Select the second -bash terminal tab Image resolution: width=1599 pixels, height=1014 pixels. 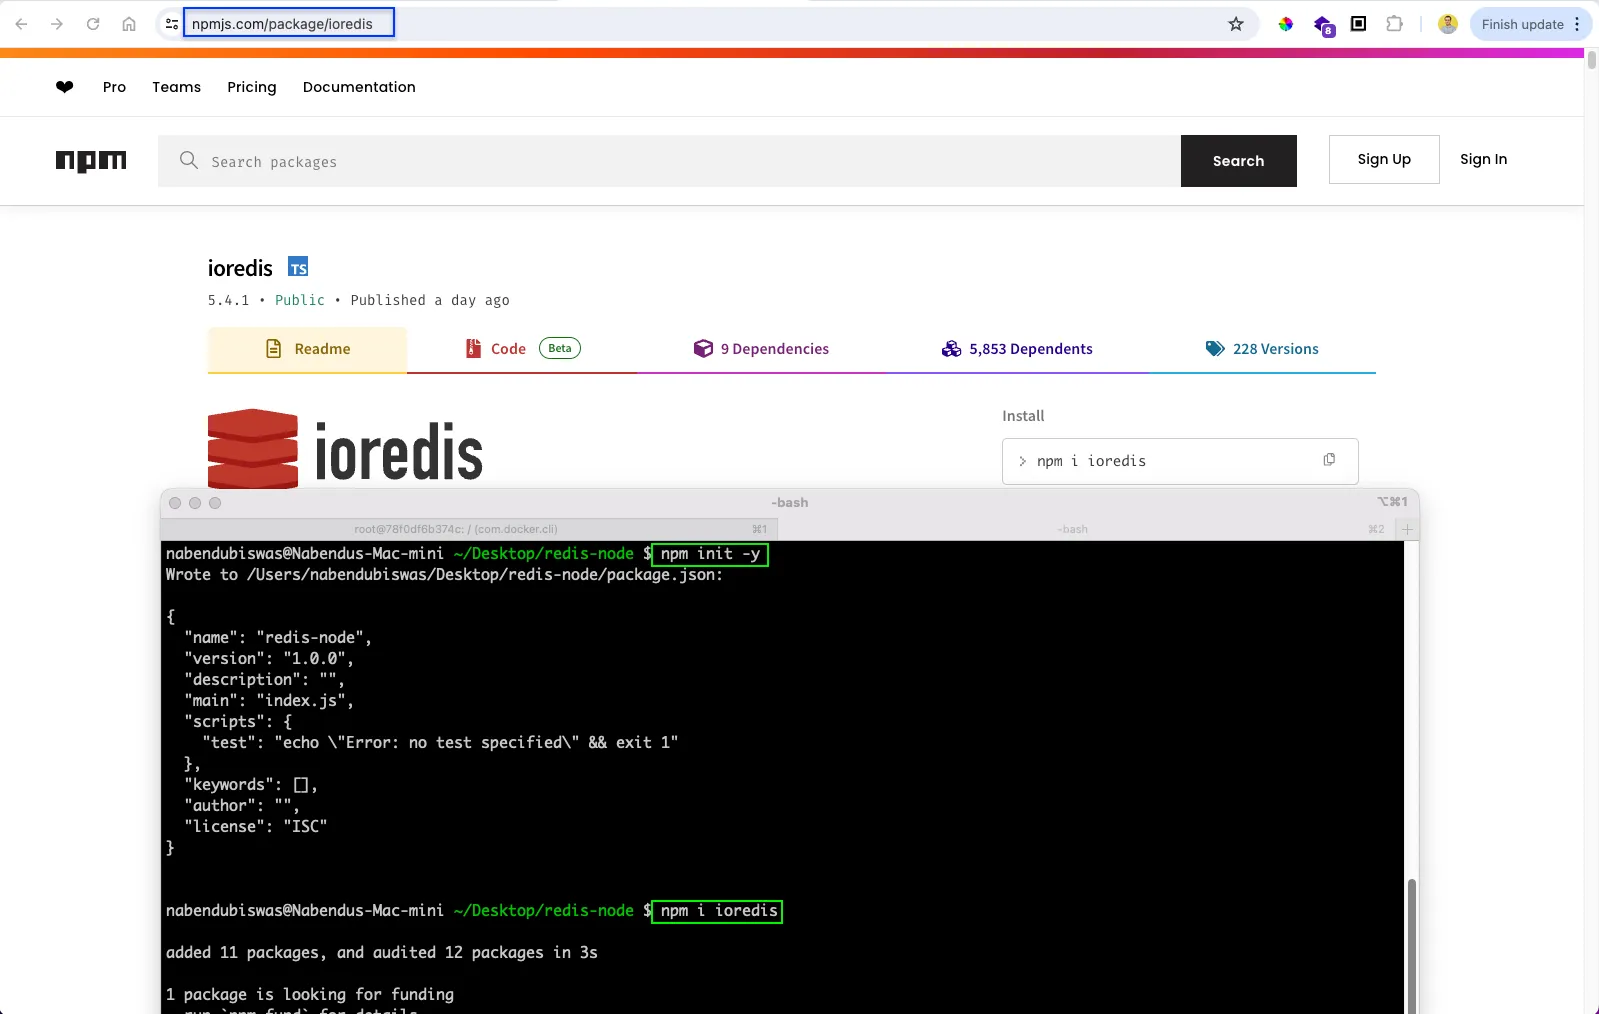[1074, 529]
